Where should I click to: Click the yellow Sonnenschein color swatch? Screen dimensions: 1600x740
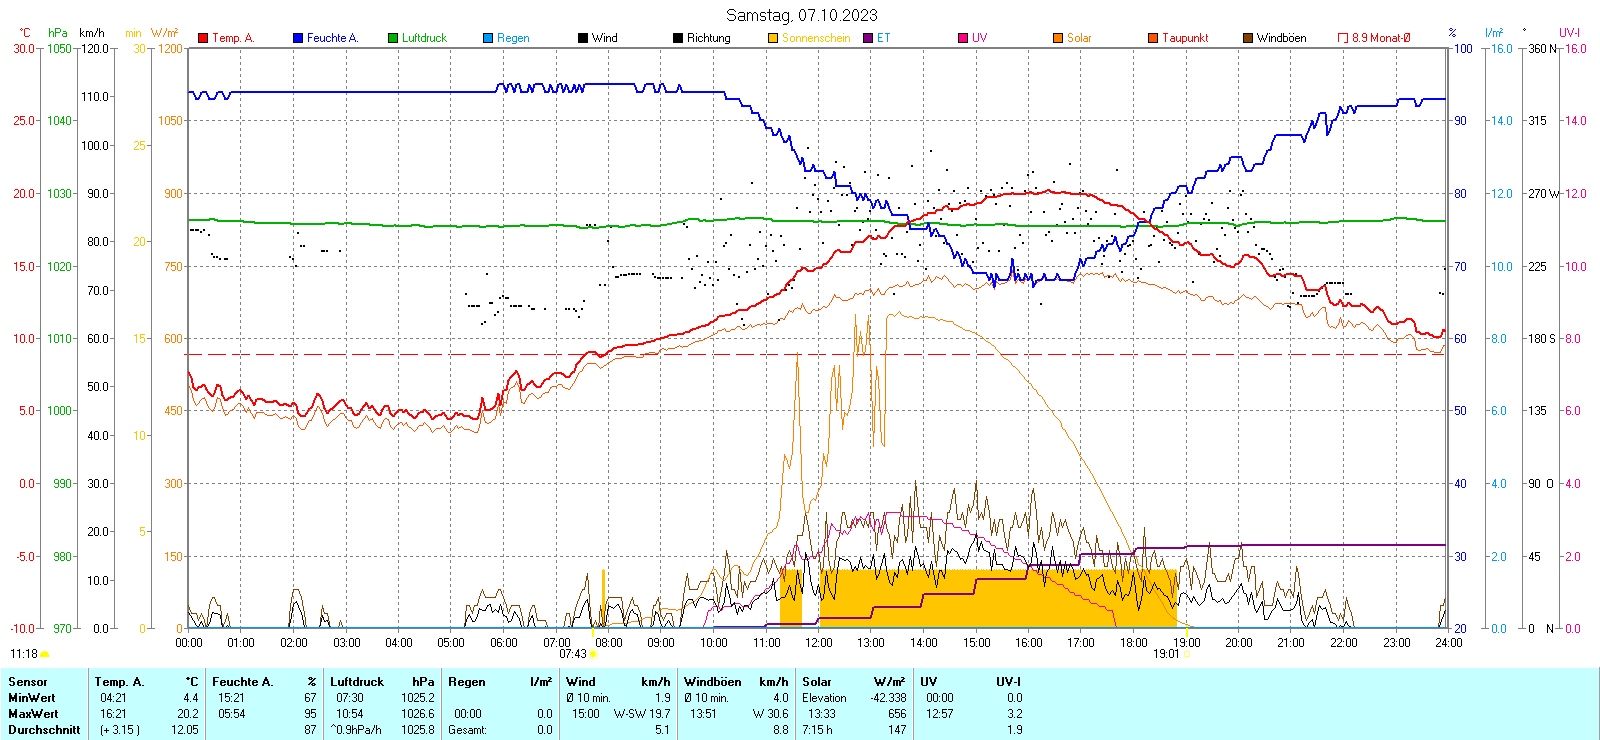(x=773, y=38)
